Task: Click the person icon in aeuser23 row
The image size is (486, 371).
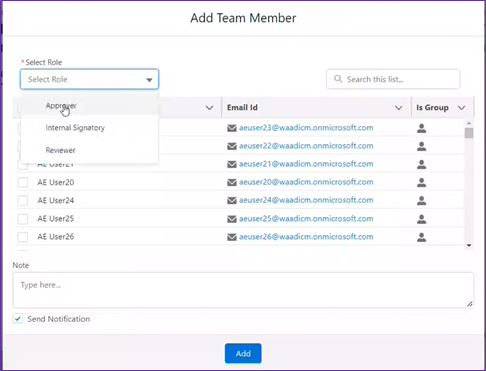Action: point(421,128)
